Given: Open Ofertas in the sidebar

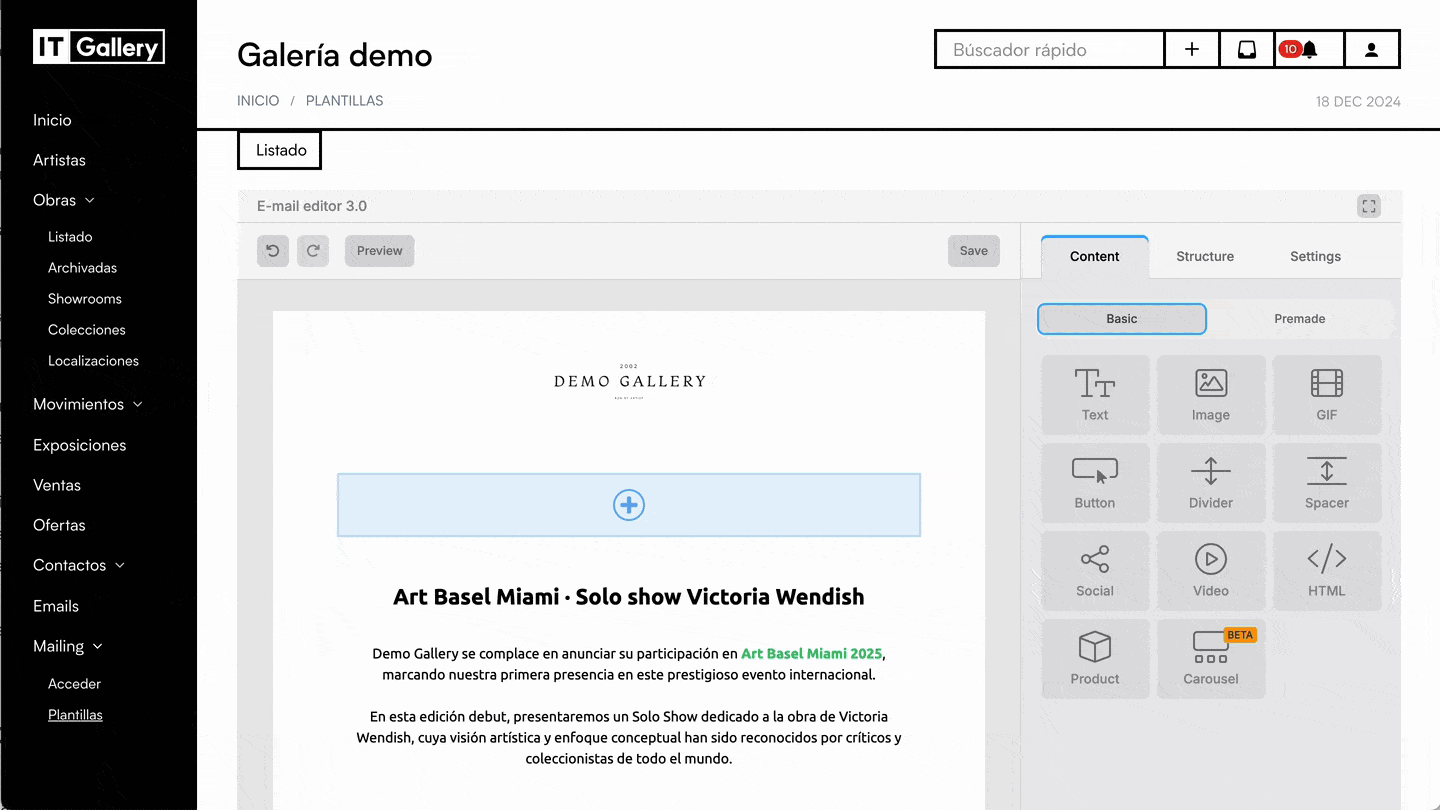Looking at the screenshot, I should point(59,525).
